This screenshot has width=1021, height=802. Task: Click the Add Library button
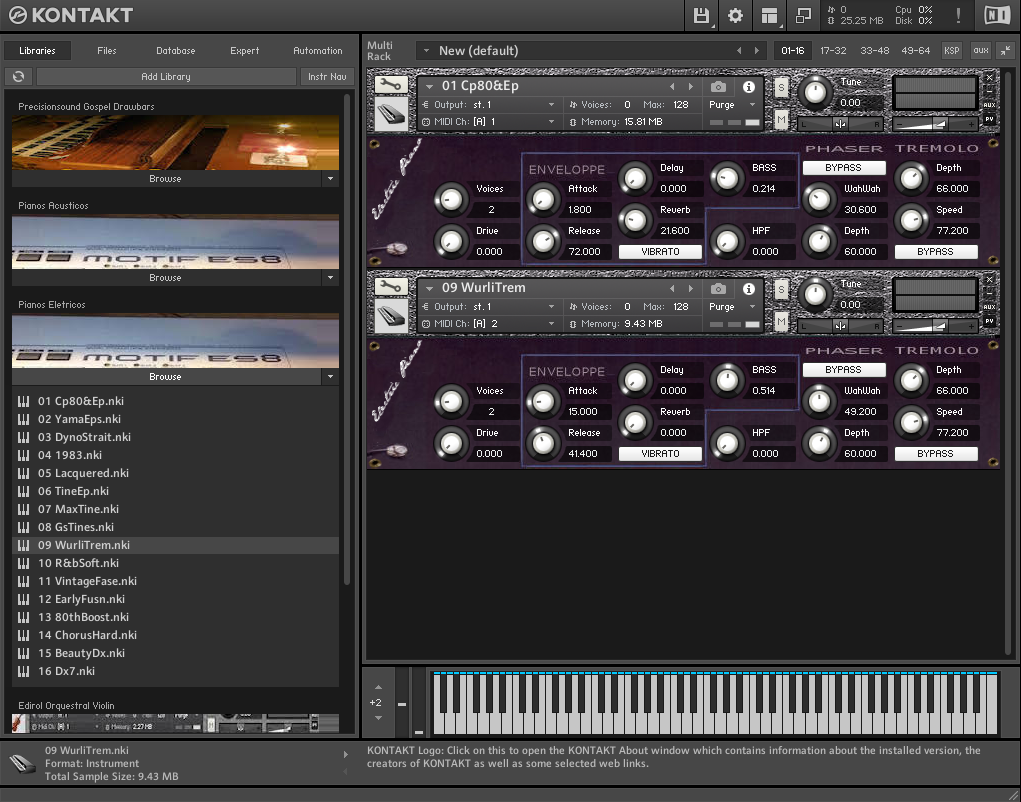(166, 77)
